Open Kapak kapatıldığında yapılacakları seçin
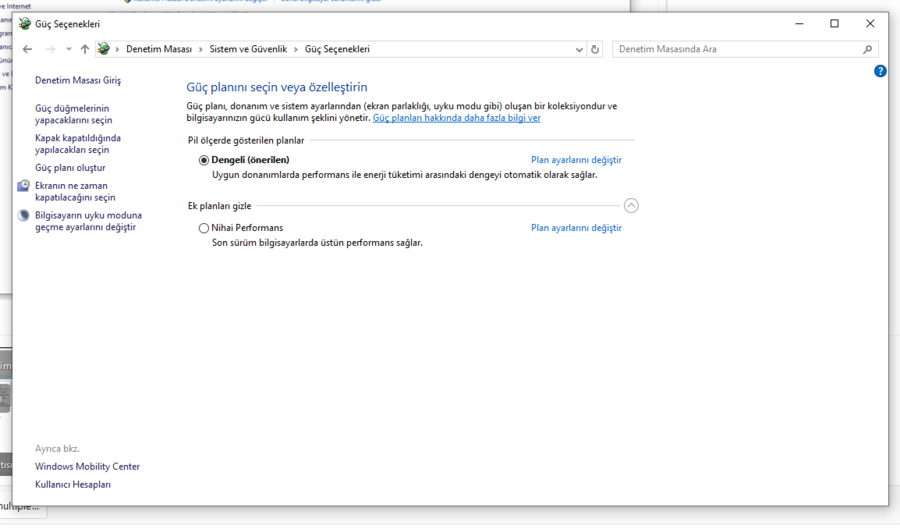 pos(78,144)
